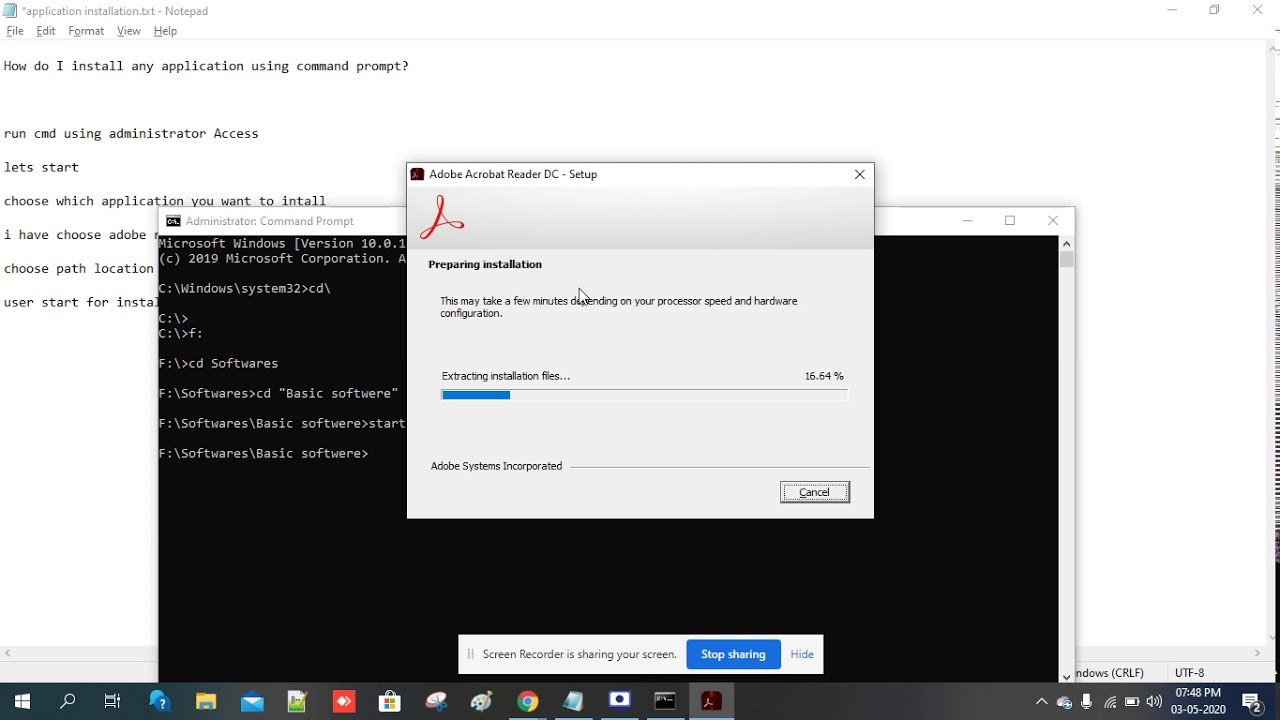This screenshot has height=720, width=1280.
Task: Click the extraction progress bar in setup
Action: coord(644,395)
